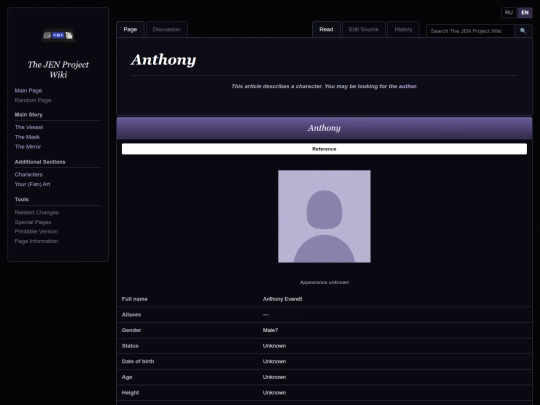Open the Characters section link
Viewport: 540px width, 405px height.
[x=29, y=175]
